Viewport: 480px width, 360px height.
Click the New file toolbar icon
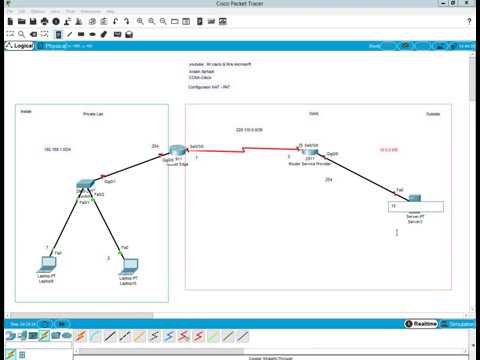tap(10, 22)
